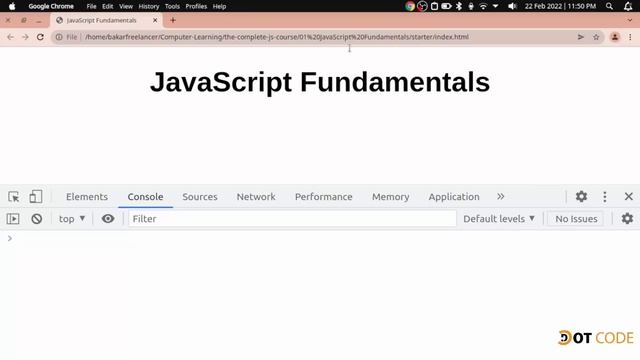This screenshot has height=360, width=640.
Task: Open the History menu
Action: point(149,6)
